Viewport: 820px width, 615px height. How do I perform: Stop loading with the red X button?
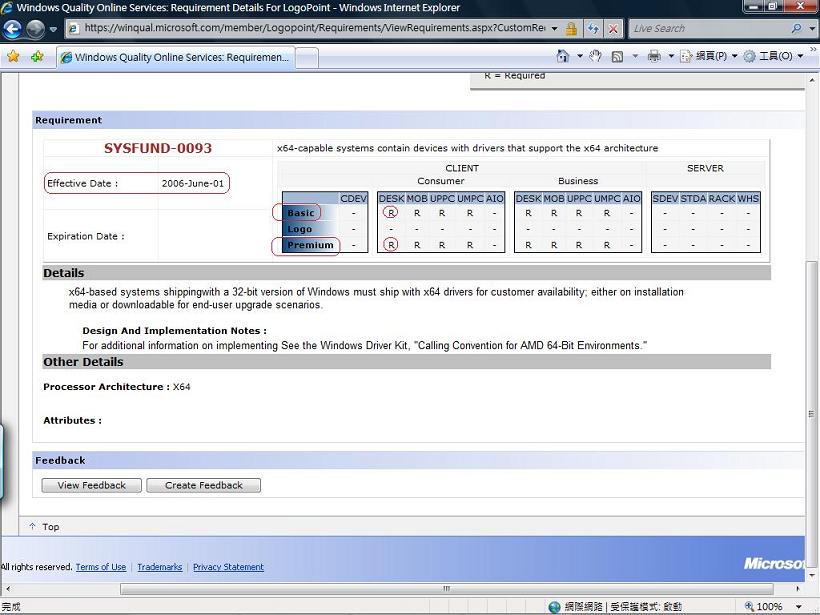click(x=613, y=29)
